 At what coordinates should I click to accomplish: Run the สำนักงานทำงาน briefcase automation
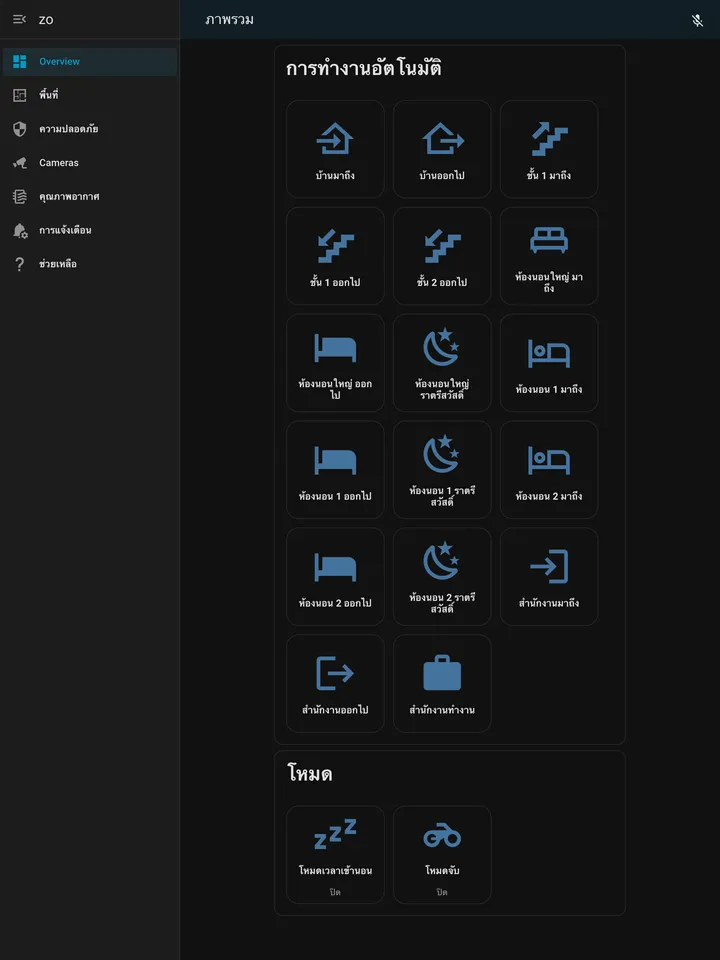[x=442, y=683]
